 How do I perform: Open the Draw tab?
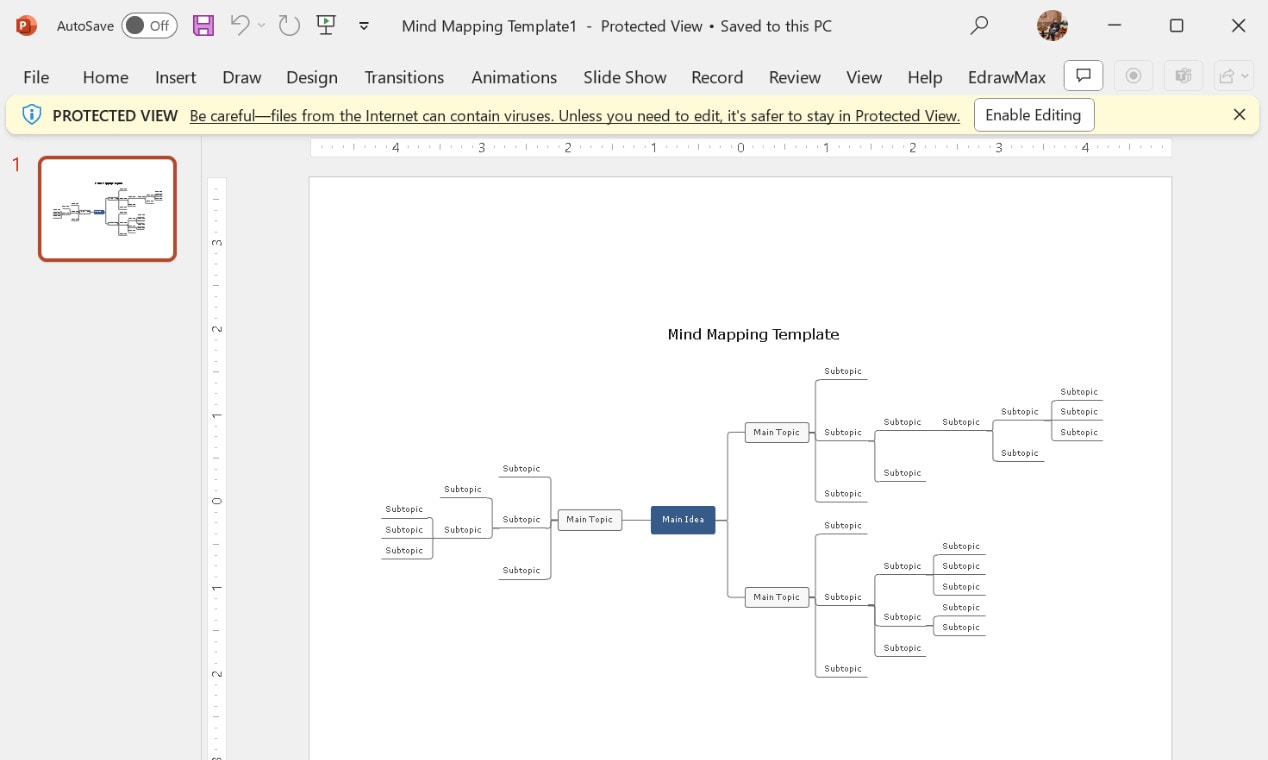(x=242, y=77)
